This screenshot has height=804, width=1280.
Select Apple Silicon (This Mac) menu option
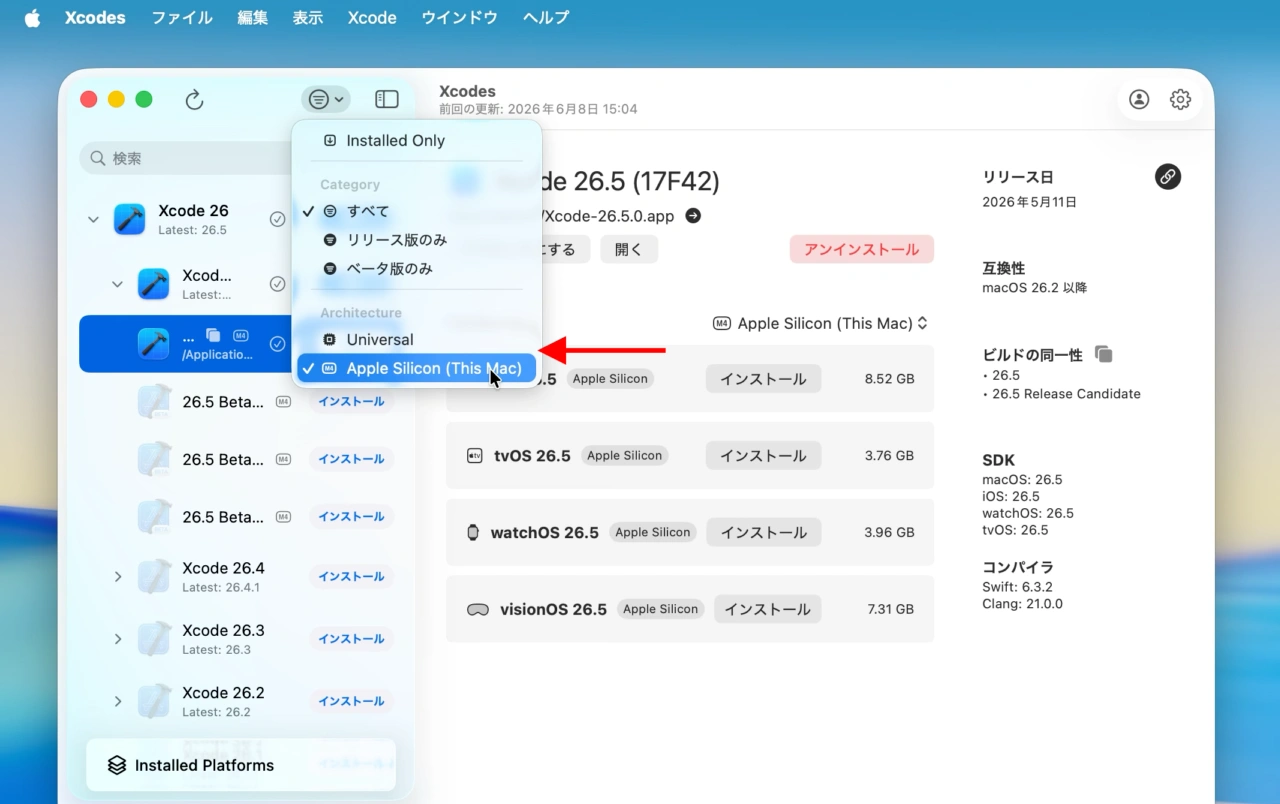click(417, 369)
